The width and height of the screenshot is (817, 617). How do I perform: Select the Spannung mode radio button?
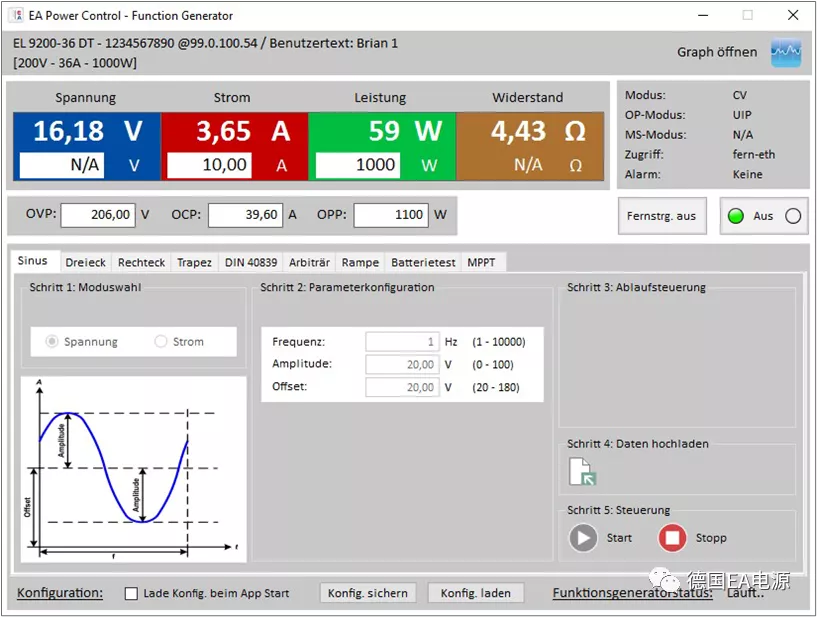(x=52, y=341)
